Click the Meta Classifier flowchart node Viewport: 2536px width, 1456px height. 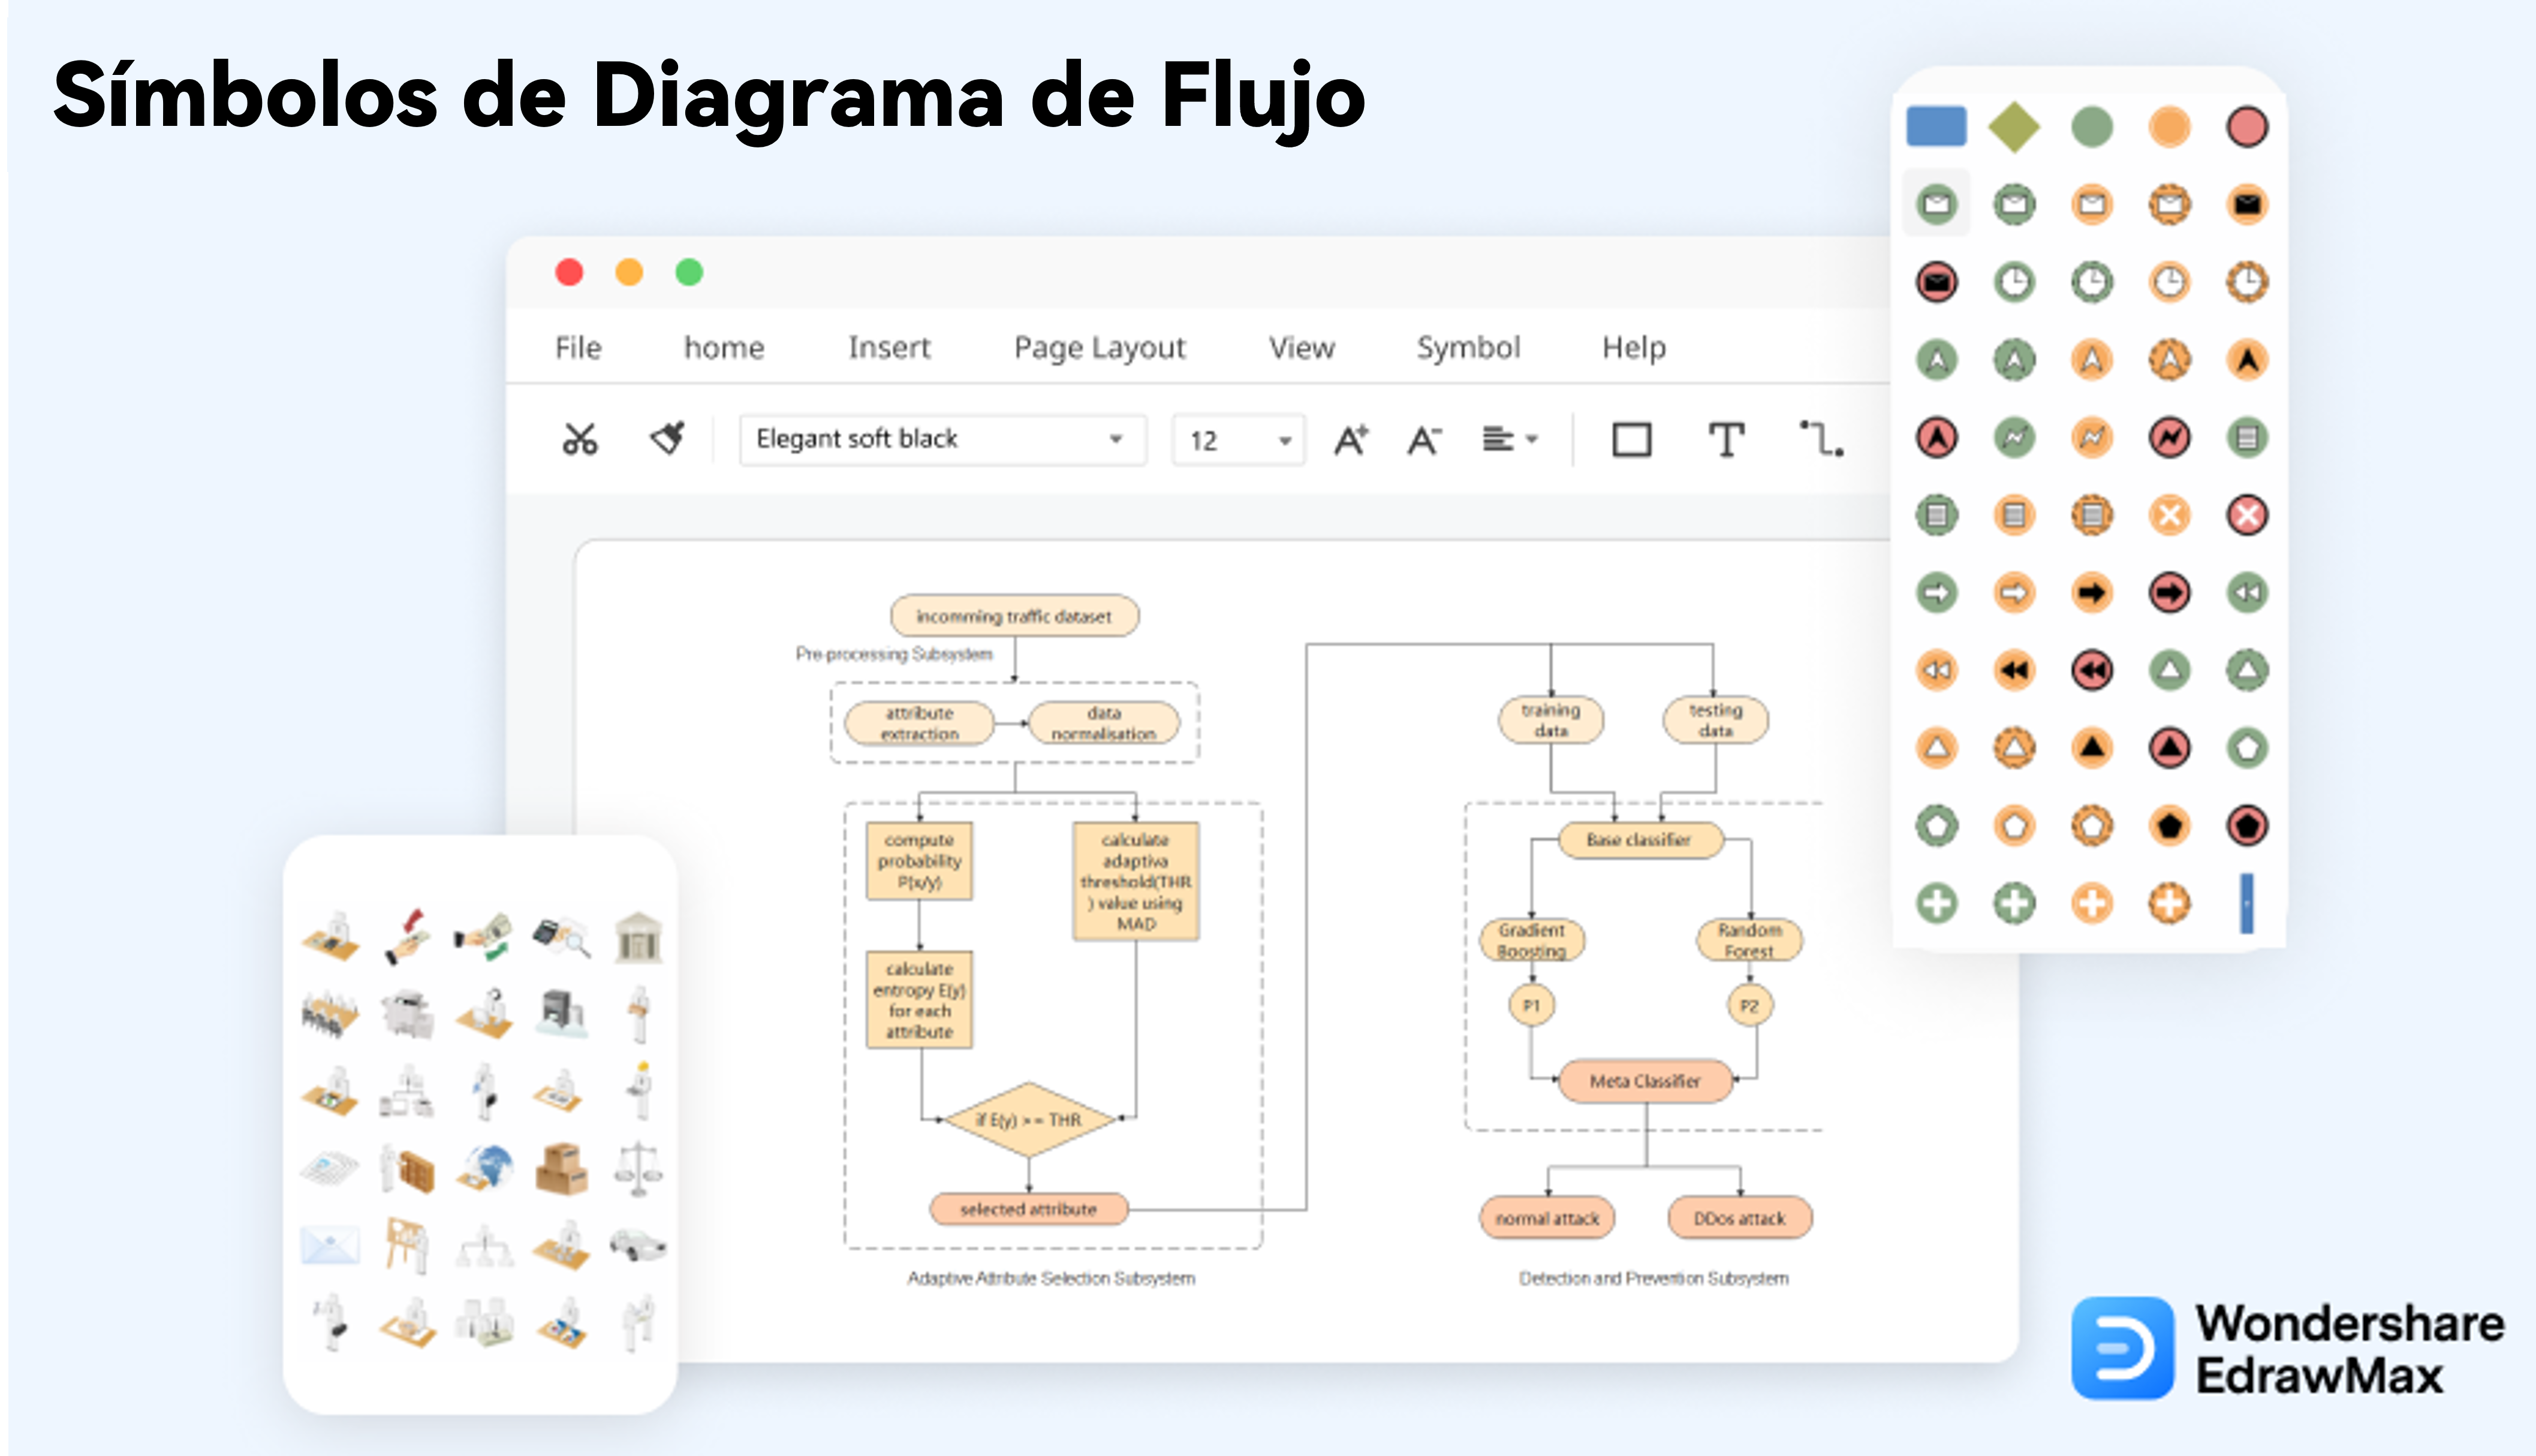point(1645,1081)
